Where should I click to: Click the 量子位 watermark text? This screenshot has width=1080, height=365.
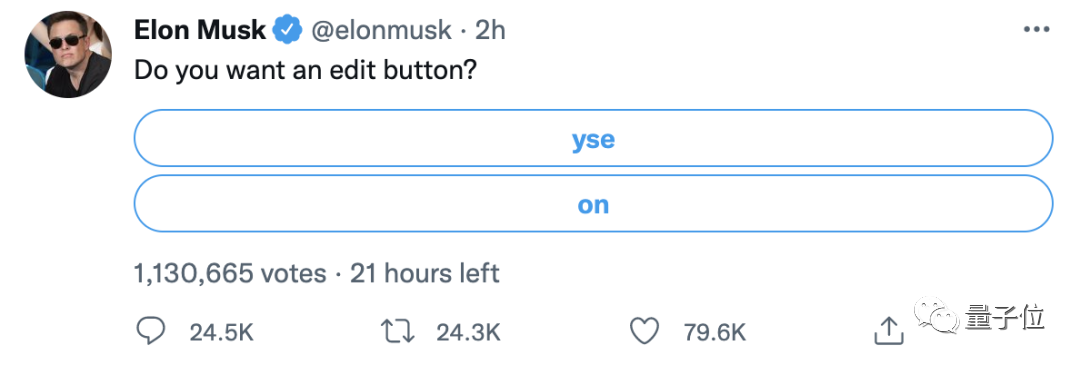click(1003, 317)
